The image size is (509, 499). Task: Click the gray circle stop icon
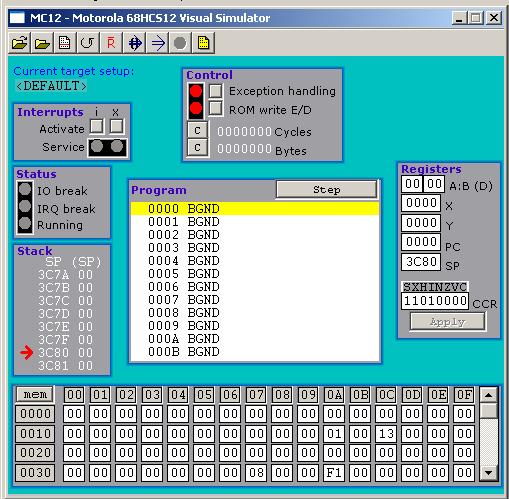click(x=180, y=43)
